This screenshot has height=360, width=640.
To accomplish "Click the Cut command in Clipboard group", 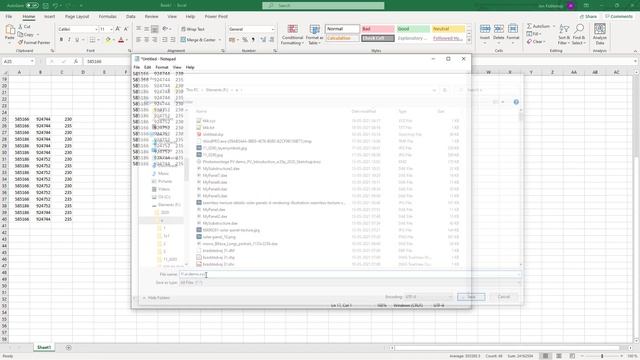I will pos(24,27).
